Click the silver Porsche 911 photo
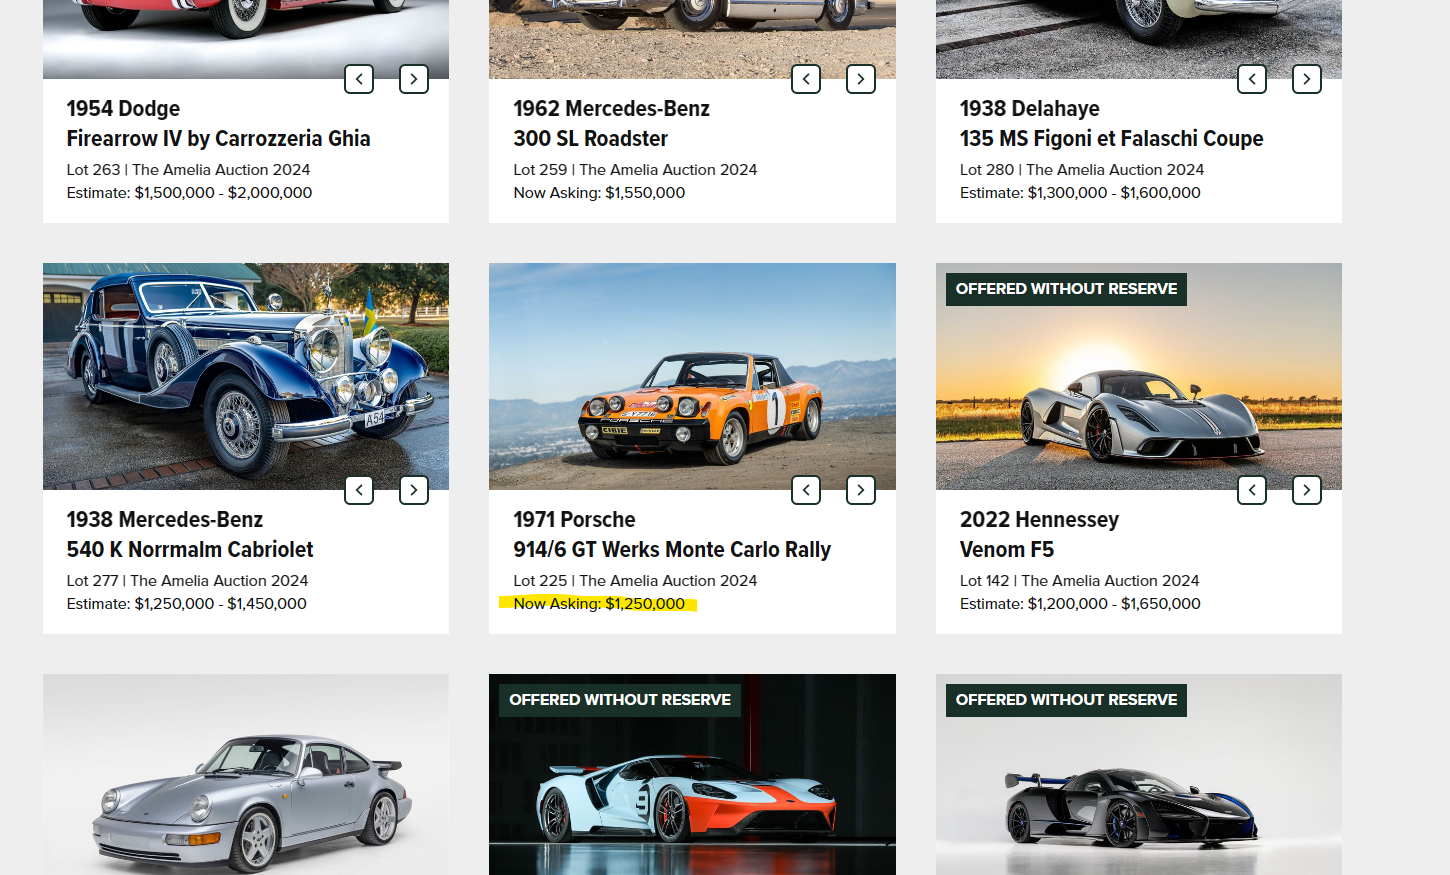Image resolution: width=1450 pixels, height=875 pixels. (x=246, y=774)
